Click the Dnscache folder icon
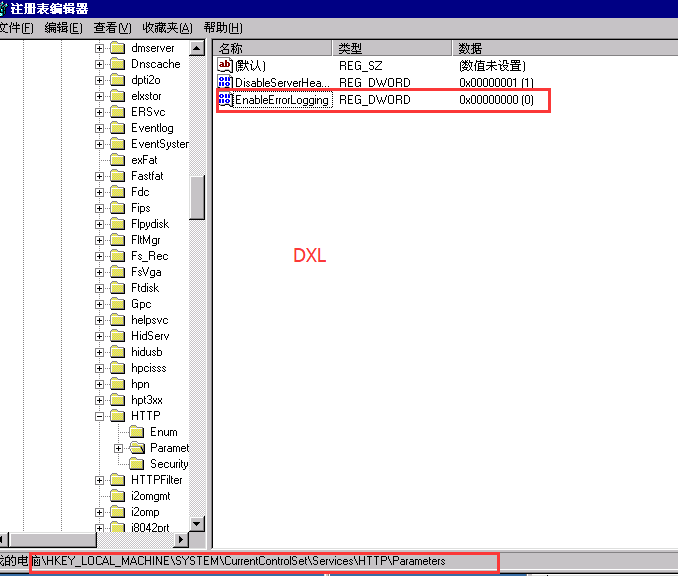The image size is (678, 576). click(x=118, y=64)
